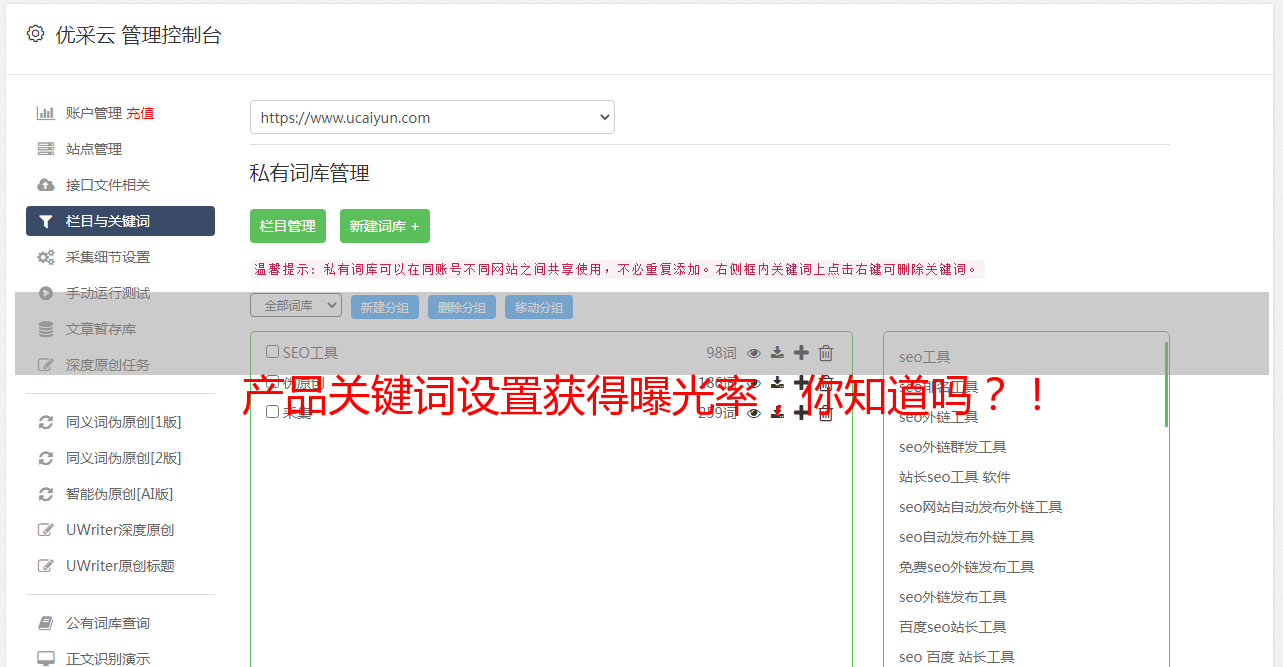Select keyword seo网站自动发布外链工具
This screenshot has height=667, width=1283.
pos(981,507)
